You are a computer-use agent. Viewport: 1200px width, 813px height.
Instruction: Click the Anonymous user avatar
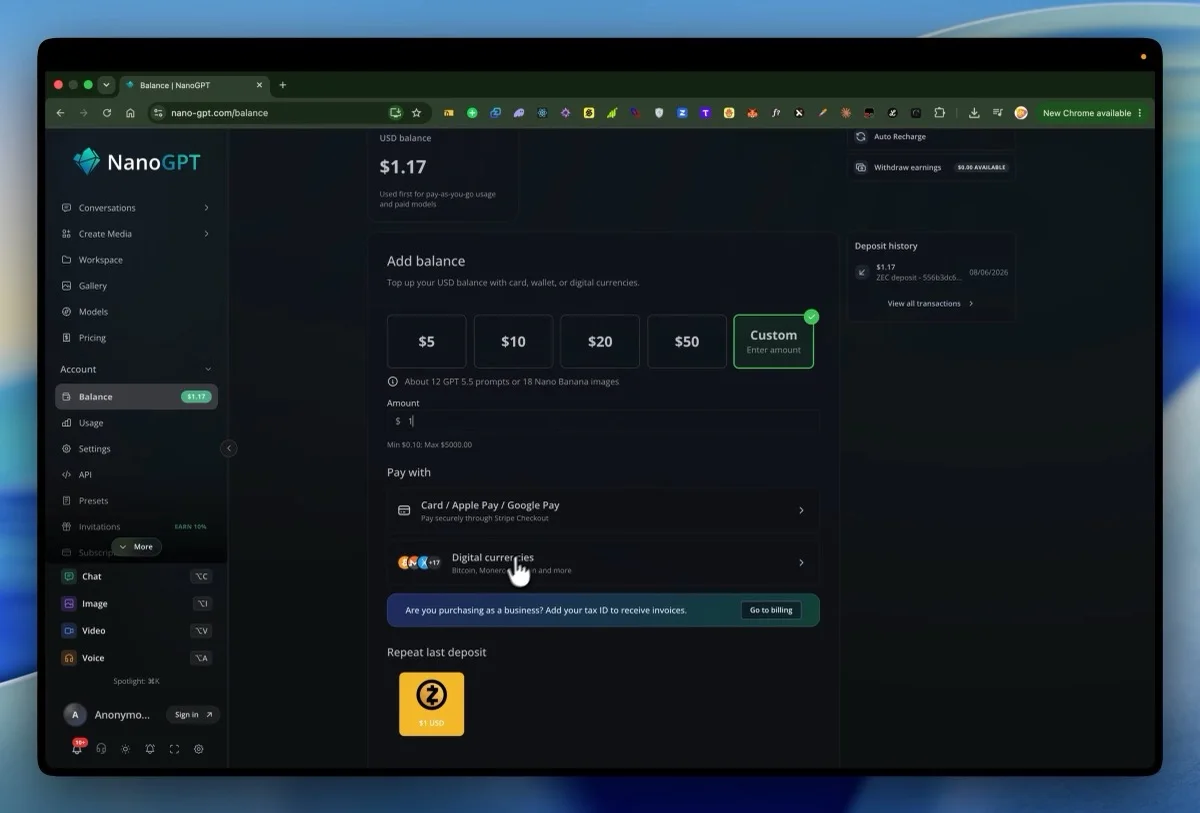coord(75,715)
